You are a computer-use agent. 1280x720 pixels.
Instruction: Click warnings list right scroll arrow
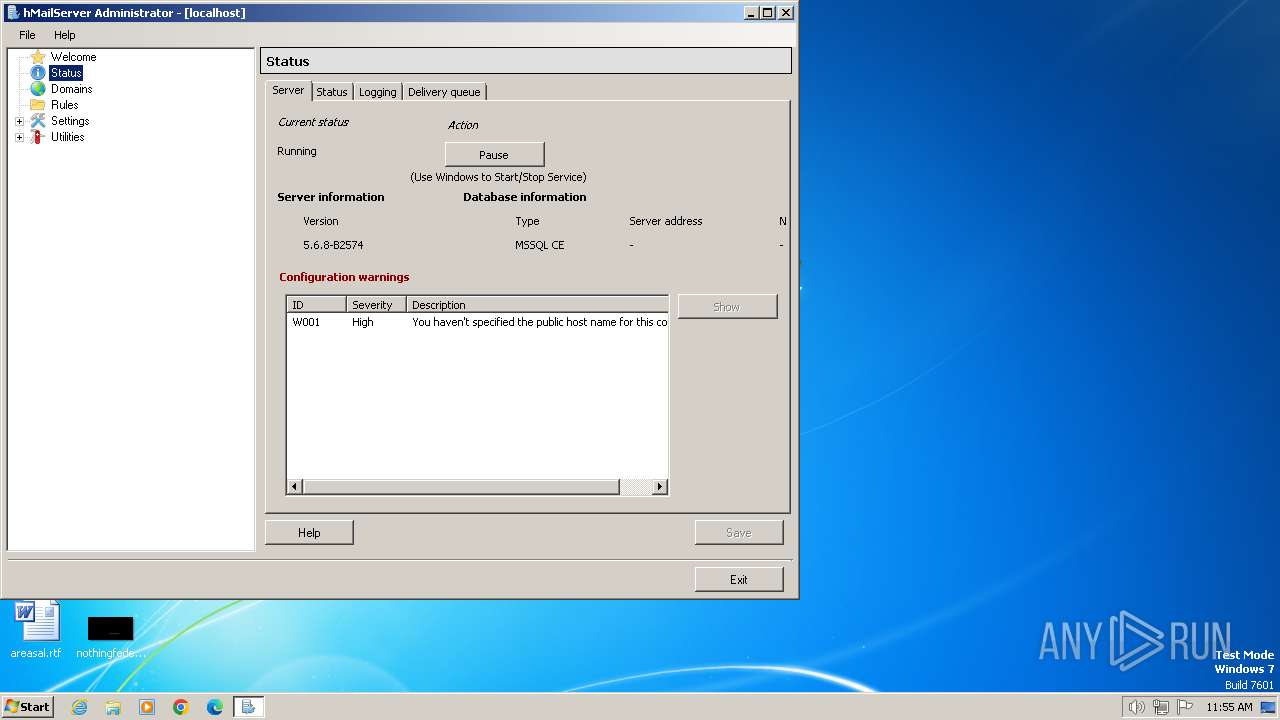click(659, 487)
